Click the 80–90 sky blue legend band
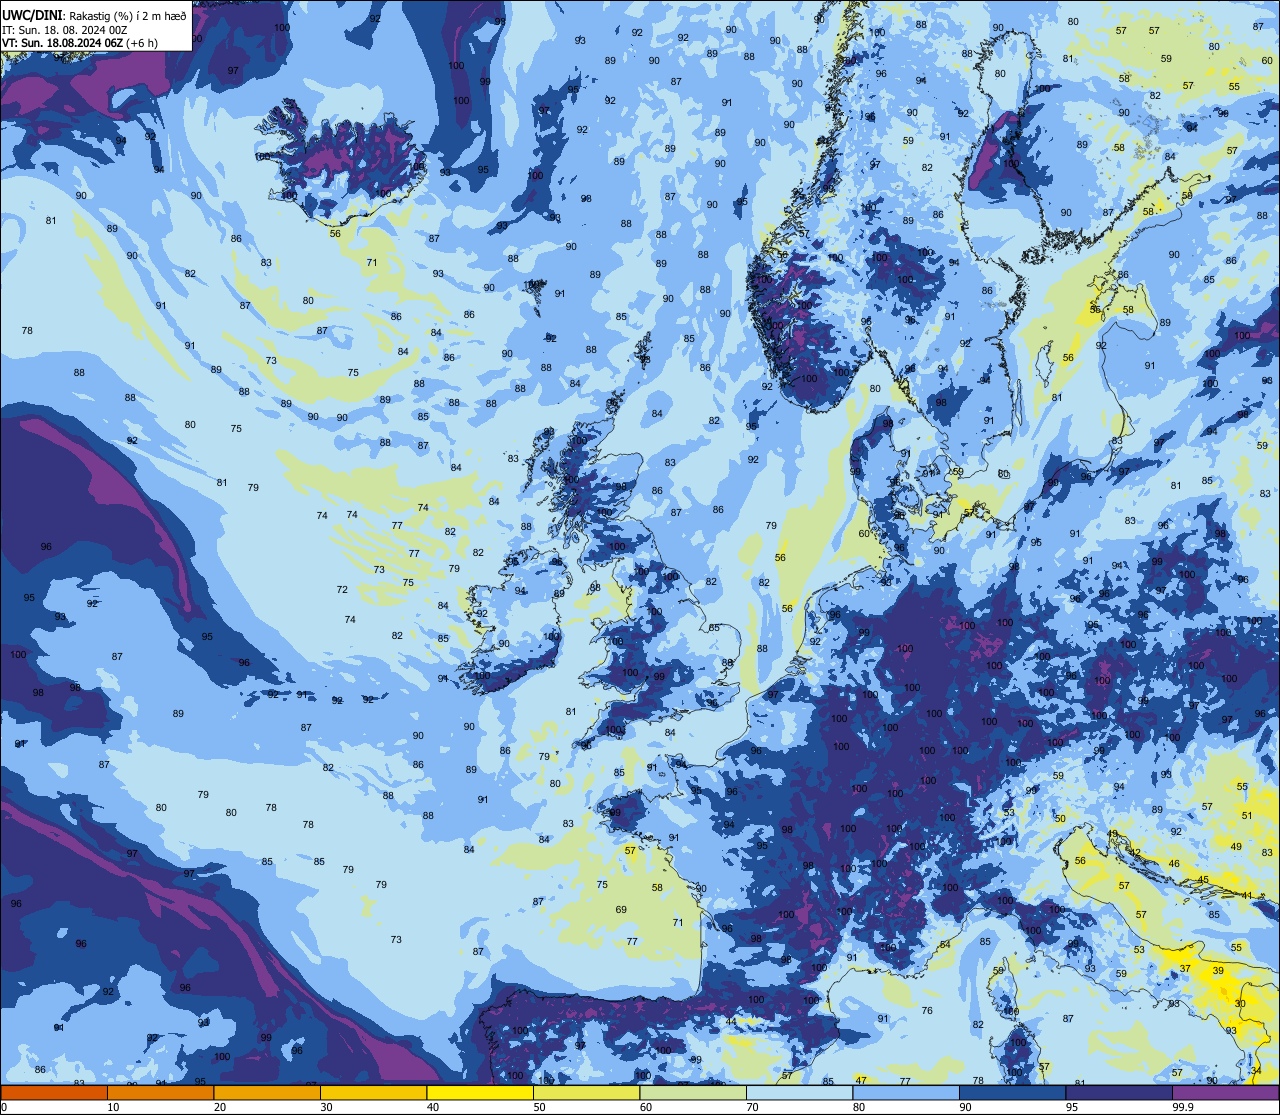Image resolution: width=1280 pixels, height=1115 pixels. 906,1092
